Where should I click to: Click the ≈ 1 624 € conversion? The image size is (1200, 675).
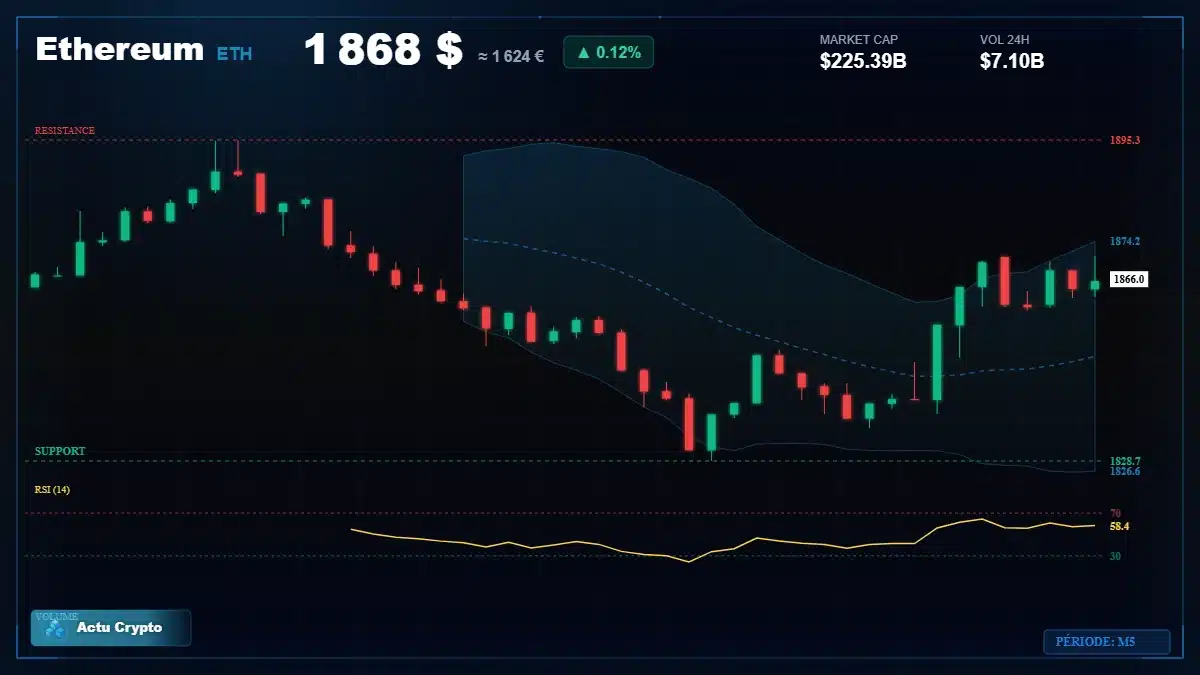[511, 56]
